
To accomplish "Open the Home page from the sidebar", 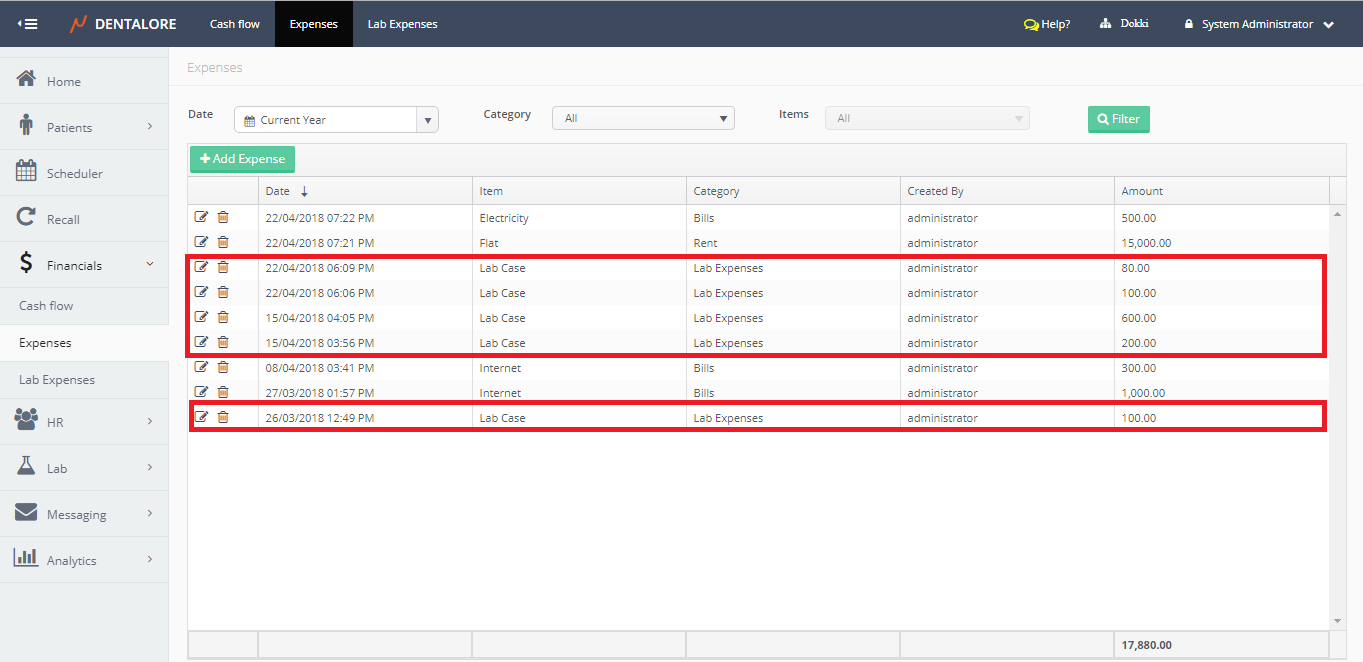I will (x=63, y=81).
